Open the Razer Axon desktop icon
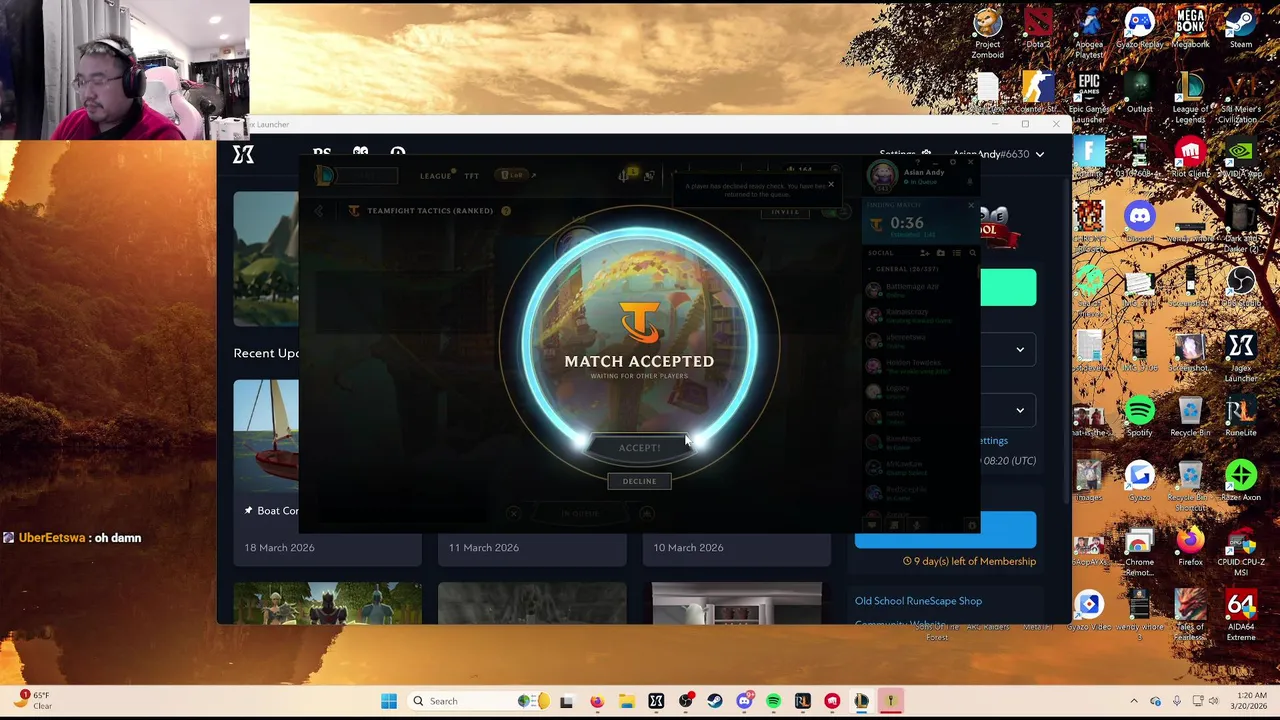The width and height of the screenshot is (1280, 720). coord(1241,481)
